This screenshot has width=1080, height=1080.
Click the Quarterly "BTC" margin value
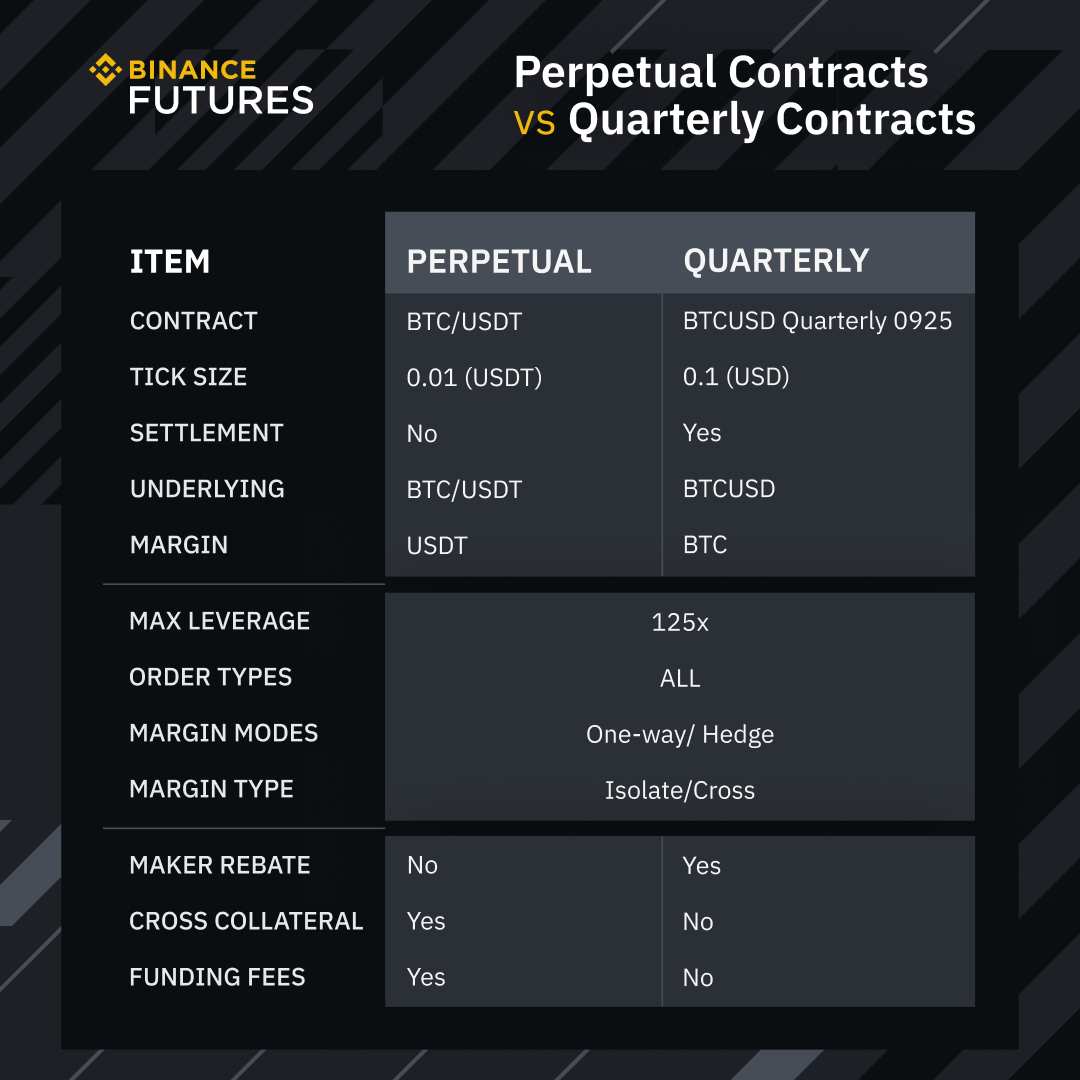coord(705,545)
